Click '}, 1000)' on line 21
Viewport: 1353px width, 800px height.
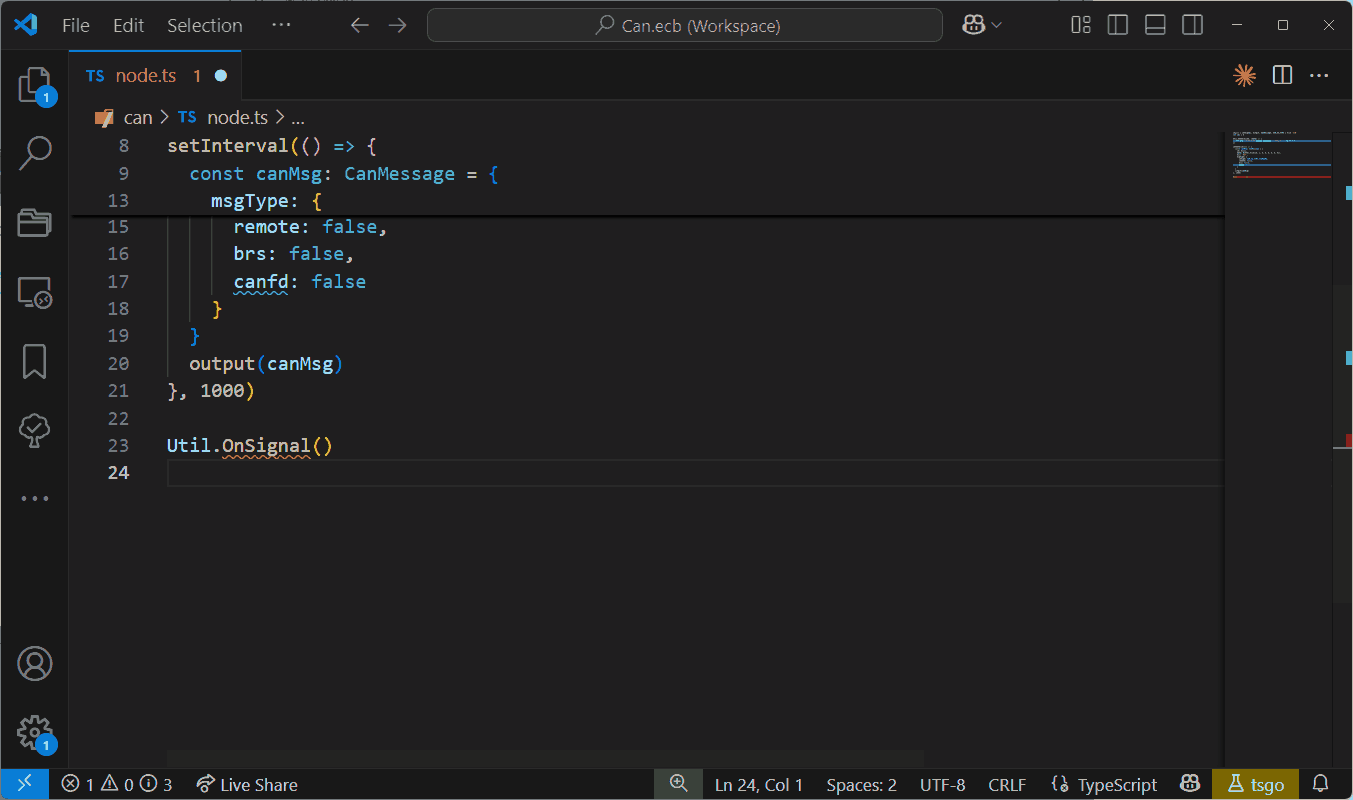(x=211, y=391)
